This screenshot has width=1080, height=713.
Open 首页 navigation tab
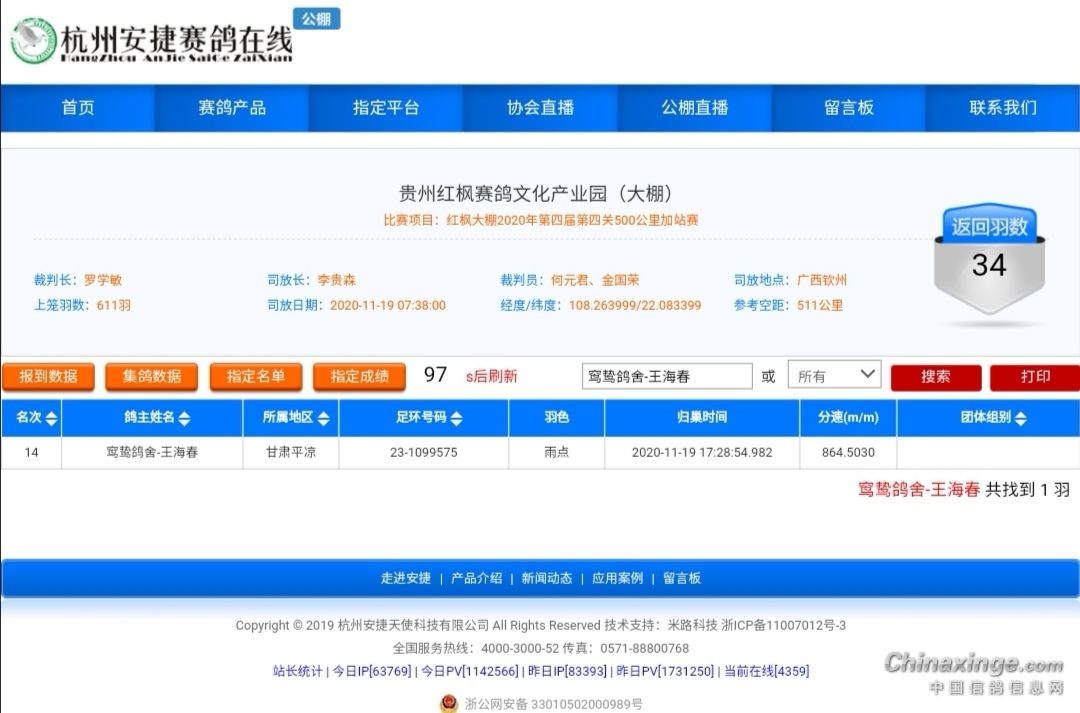tap(78, 108)
